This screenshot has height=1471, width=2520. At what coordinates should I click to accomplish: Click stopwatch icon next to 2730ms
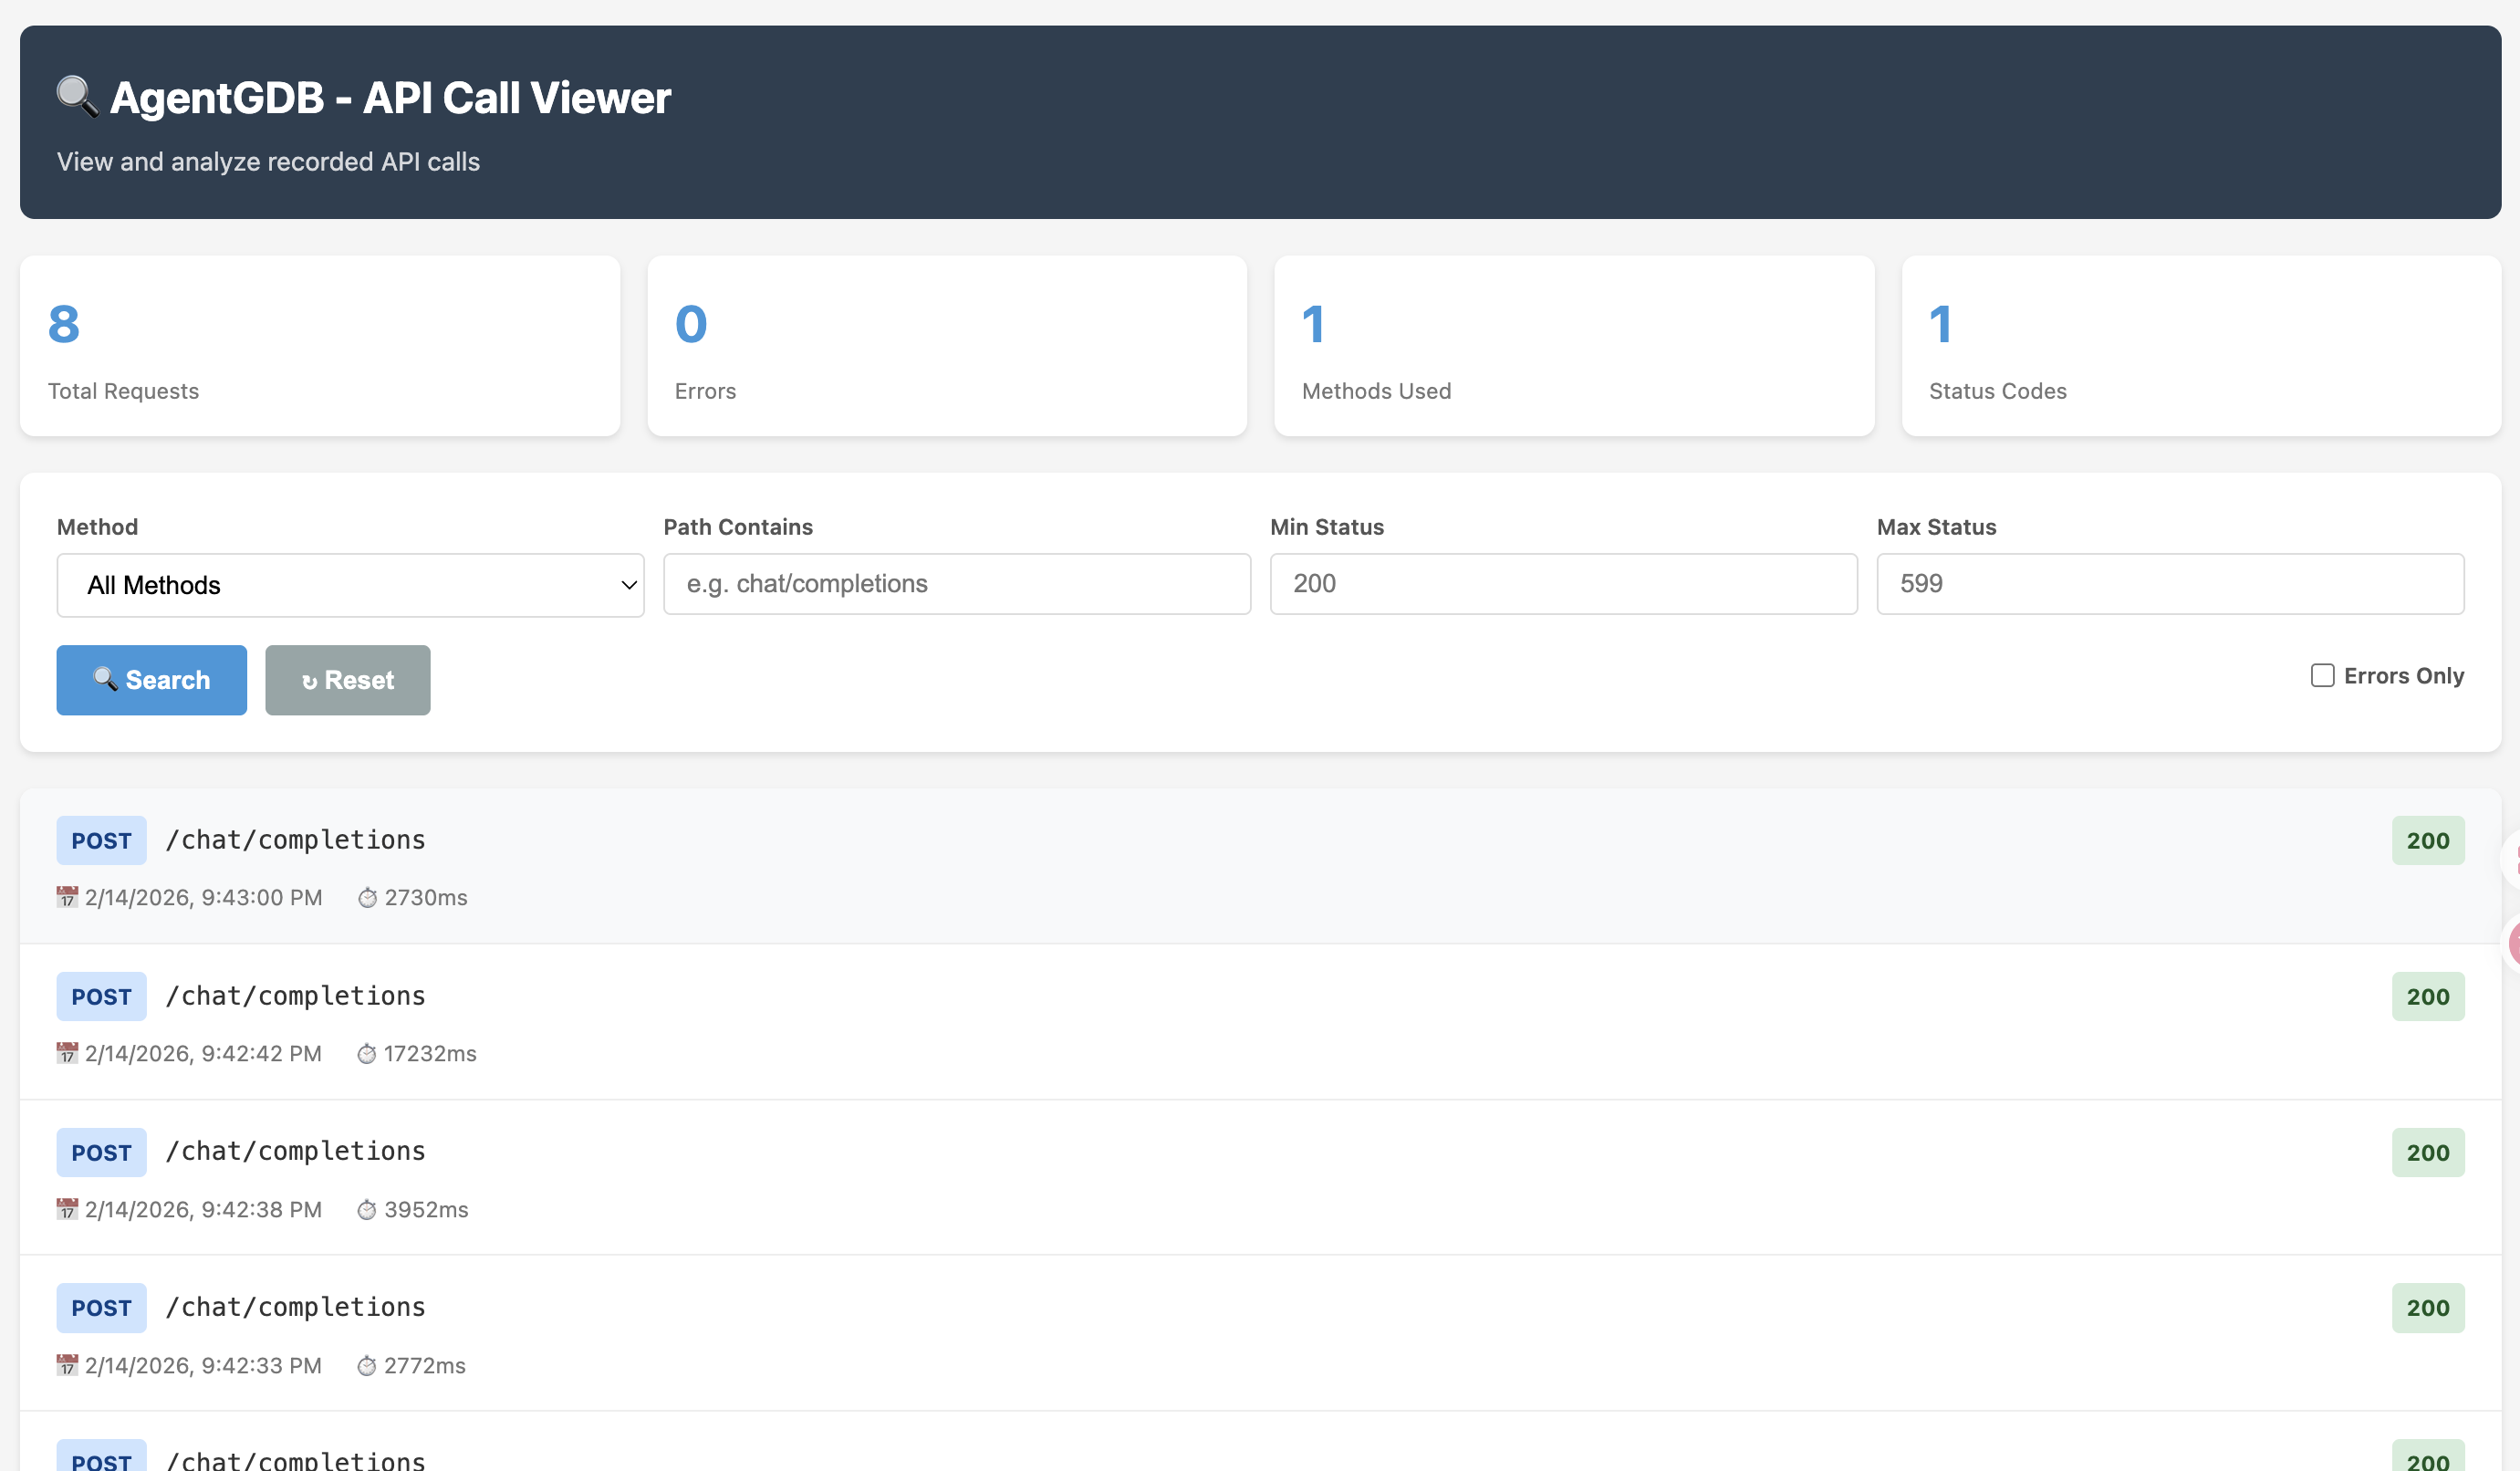367,898
